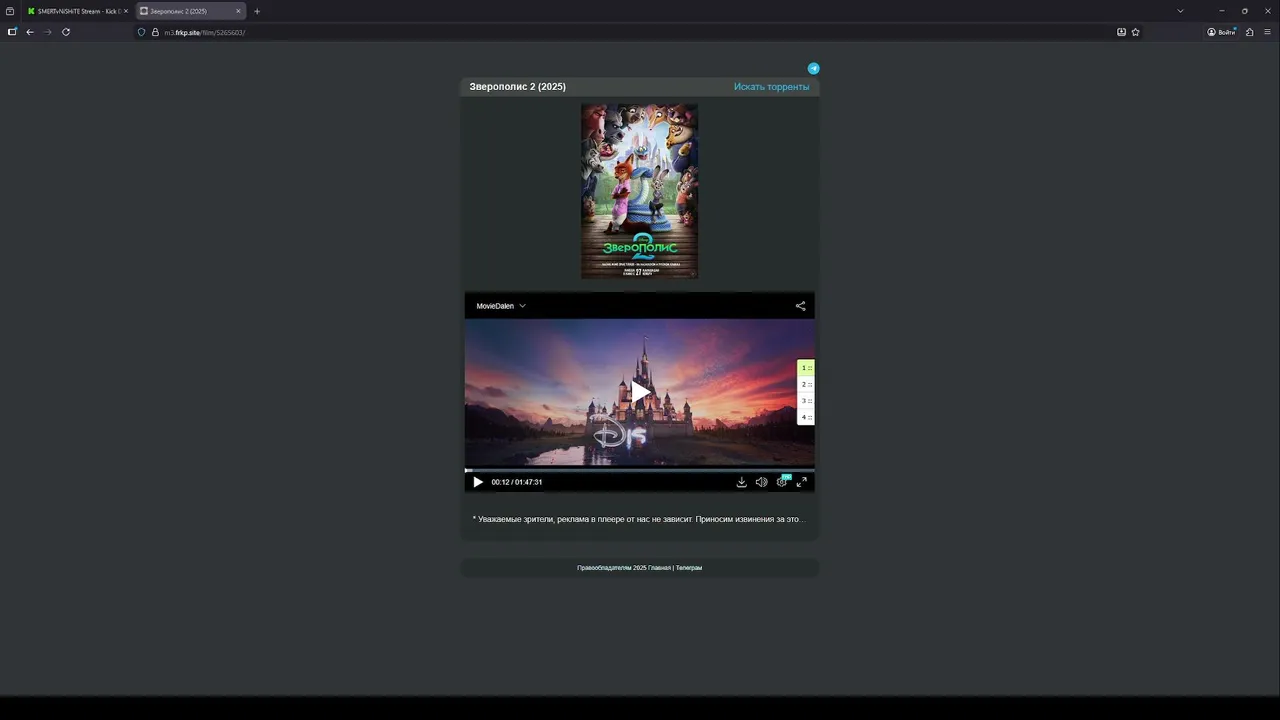Bookmark this page with the star icon
1280x720 pixels.
coord(1136,32)
